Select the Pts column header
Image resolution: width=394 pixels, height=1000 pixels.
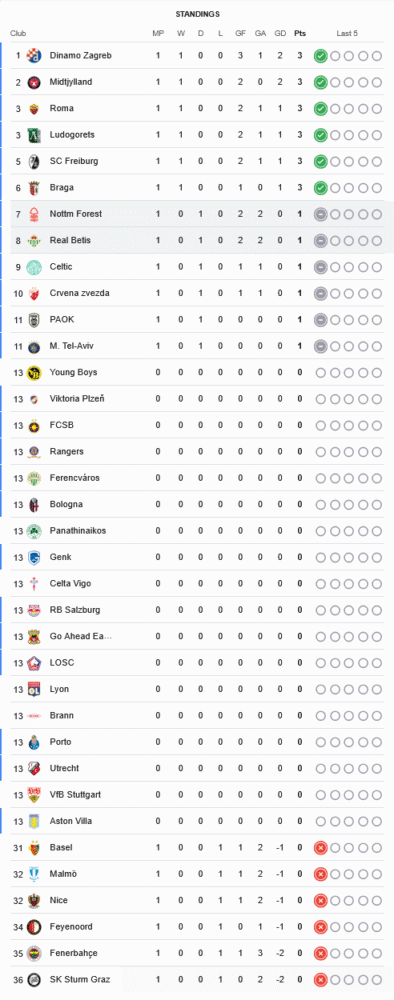(x=300, y=33)
